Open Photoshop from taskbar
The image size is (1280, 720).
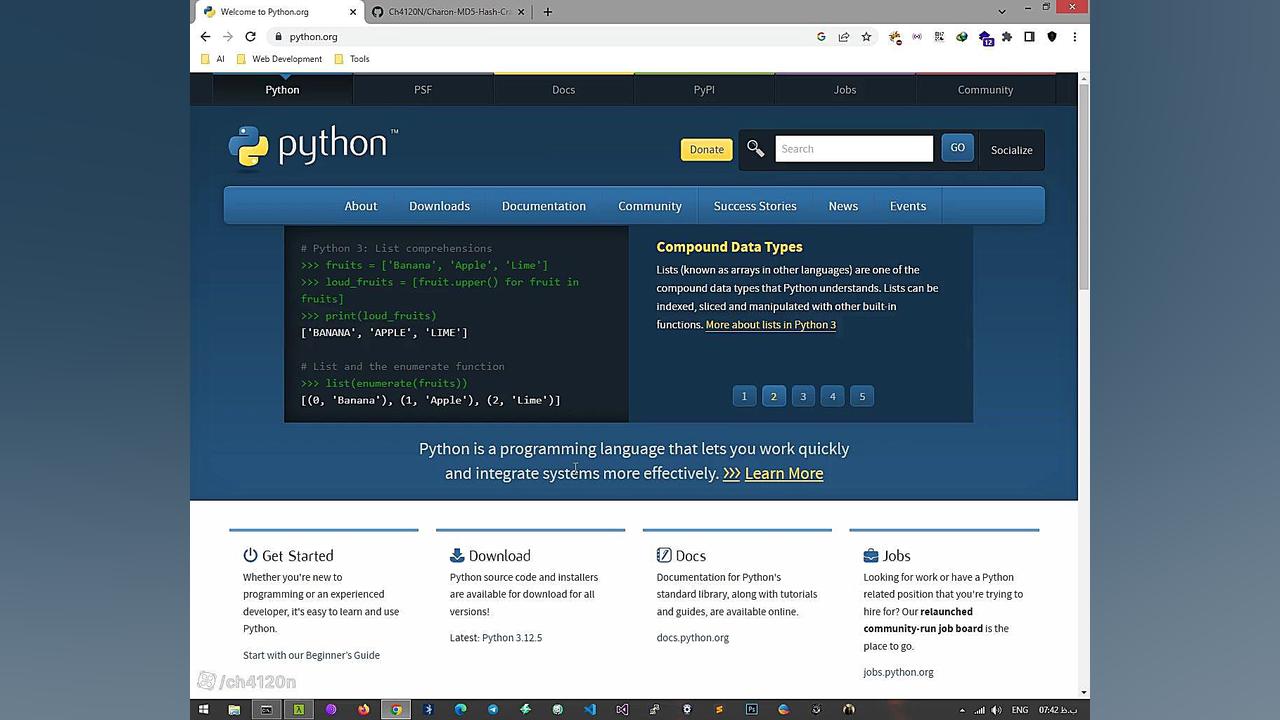point(751,709)
